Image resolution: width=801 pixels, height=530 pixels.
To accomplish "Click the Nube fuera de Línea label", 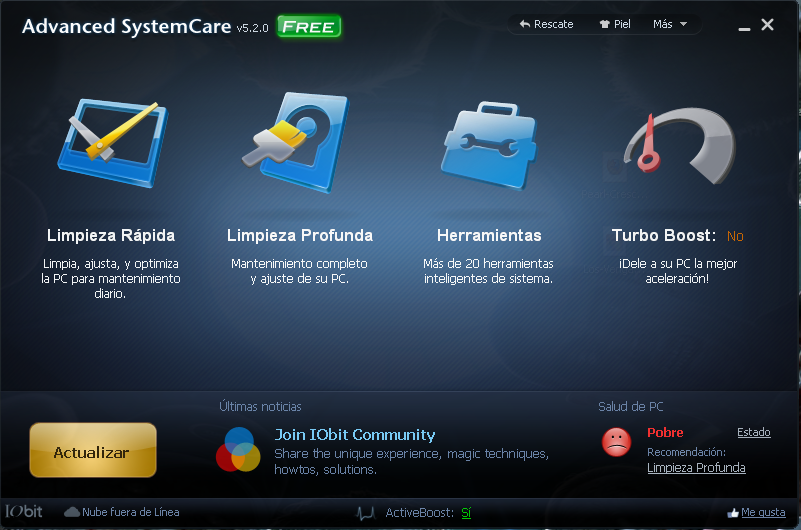I will 131,512.
